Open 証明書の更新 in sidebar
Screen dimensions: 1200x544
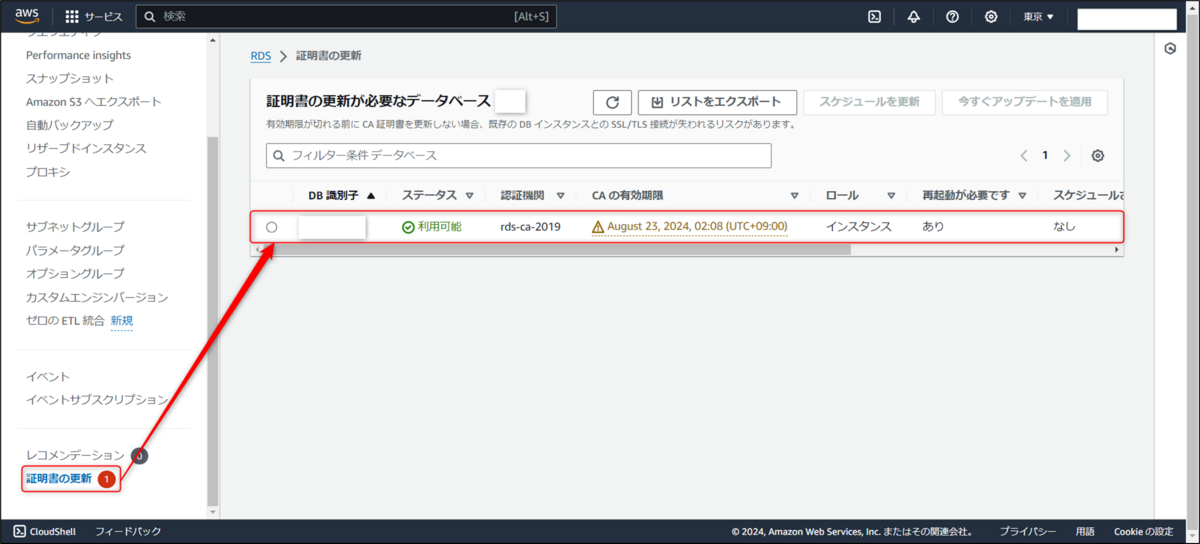[x=58, y=478]
